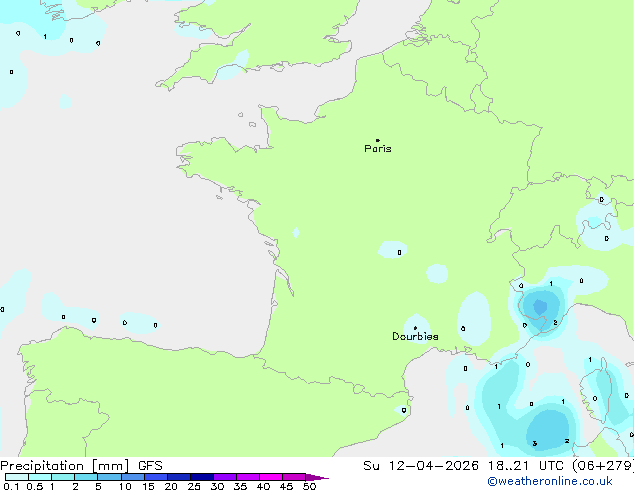
Task: Click the Paris city label
Action: click(378, 149)
